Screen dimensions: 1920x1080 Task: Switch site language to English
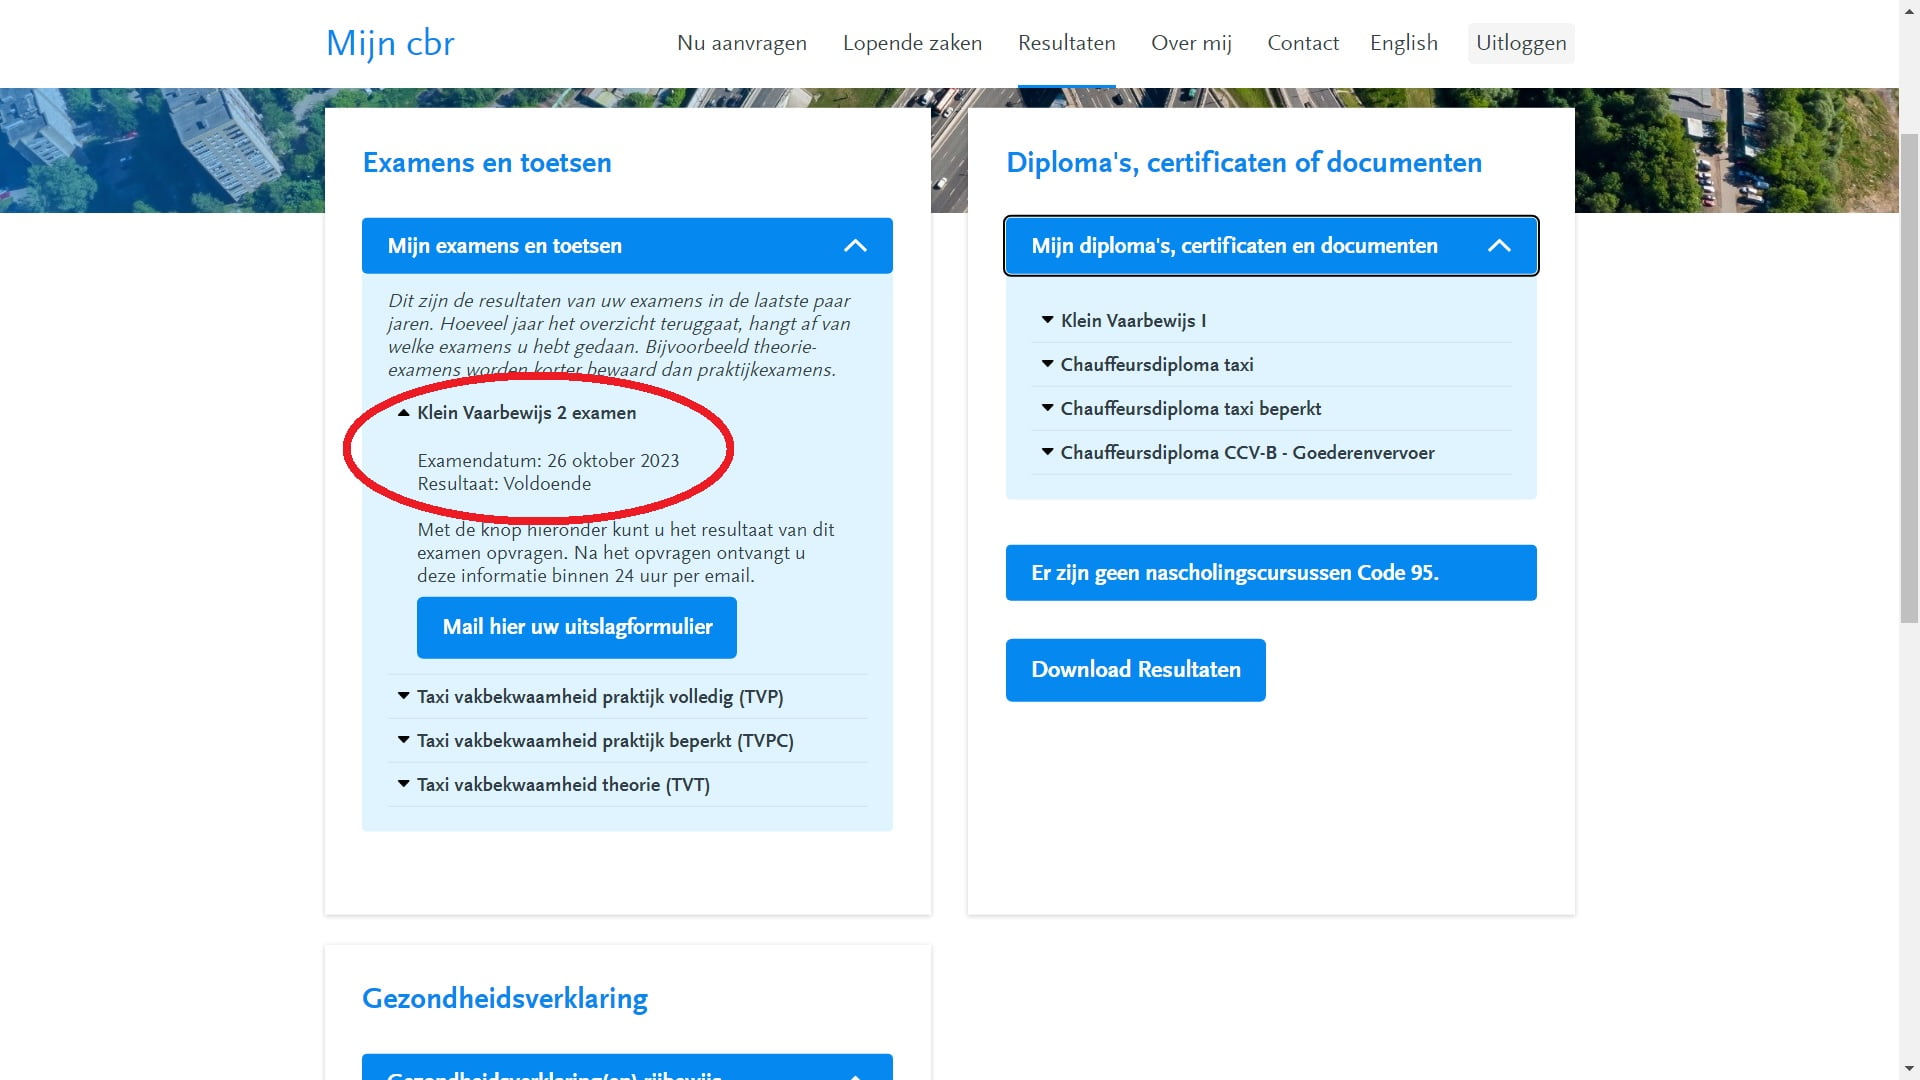[1403, 43]
